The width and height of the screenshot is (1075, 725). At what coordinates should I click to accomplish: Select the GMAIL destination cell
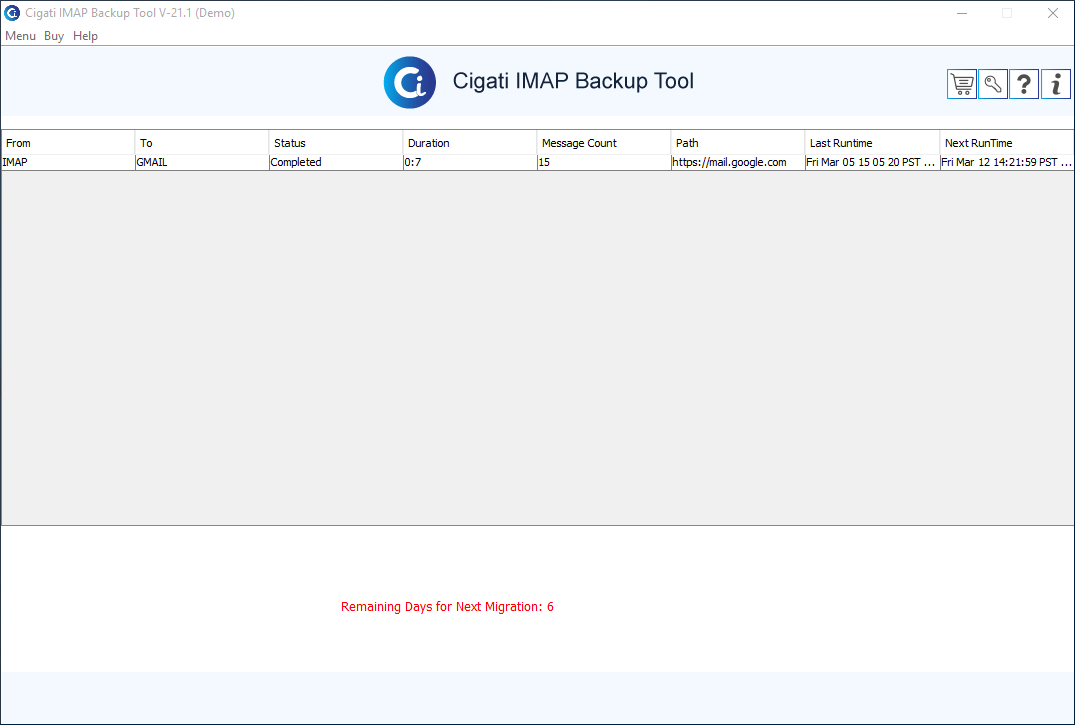[202, 163]
